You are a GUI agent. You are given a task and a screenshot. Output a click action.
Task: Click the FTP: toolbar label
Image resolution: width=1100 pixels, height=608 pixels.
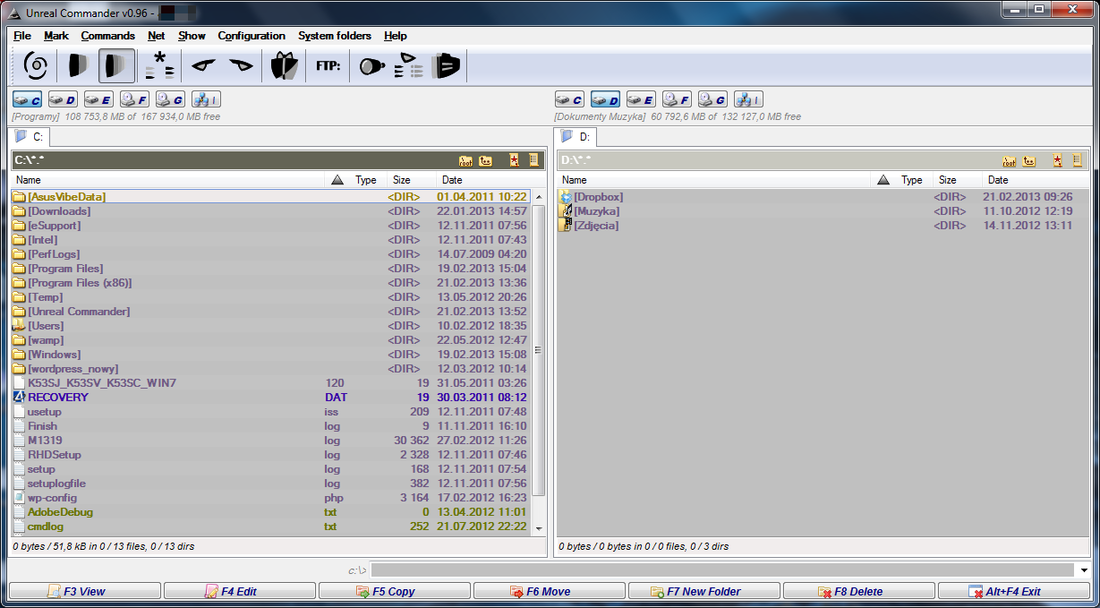pos(328,67)
